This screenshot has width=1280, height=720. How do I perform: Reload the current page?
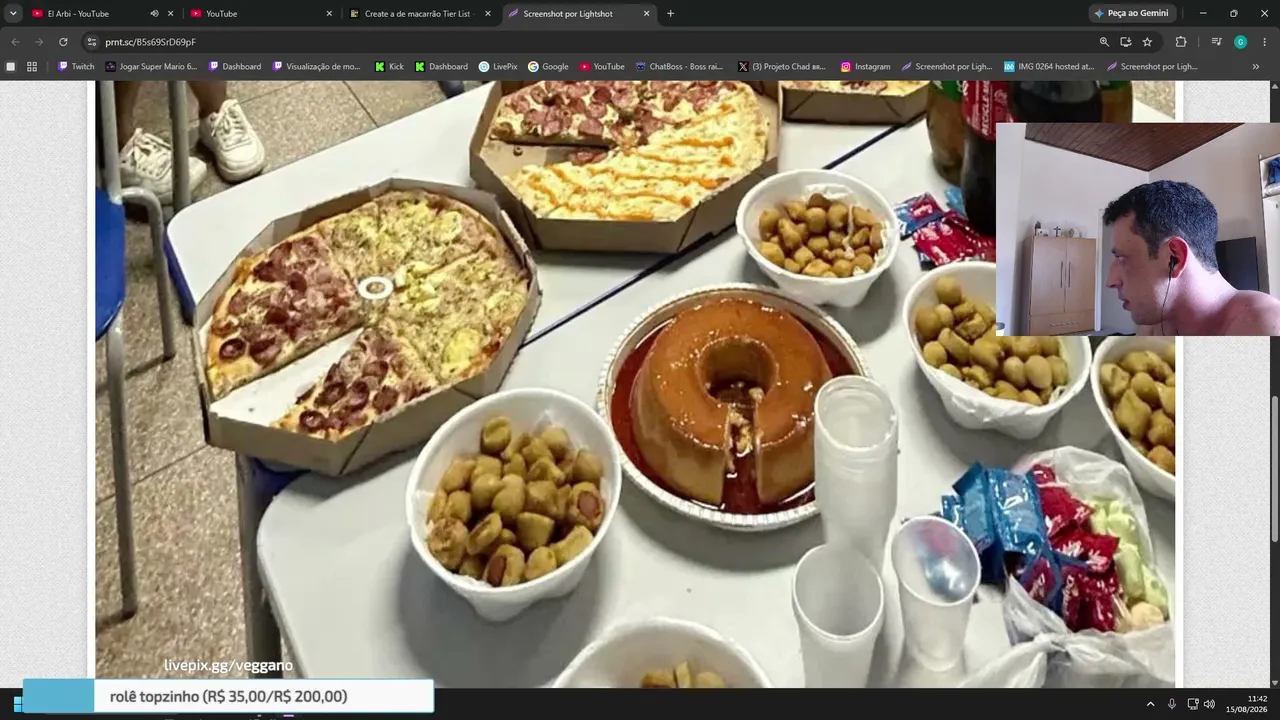[63, 42]
